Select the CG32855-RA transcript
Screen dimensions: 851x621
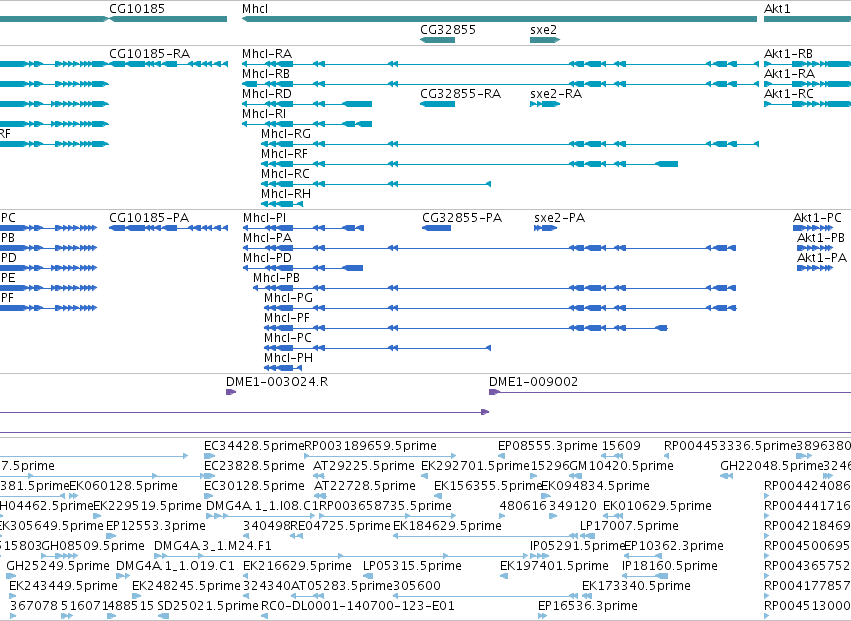point(437,104)
